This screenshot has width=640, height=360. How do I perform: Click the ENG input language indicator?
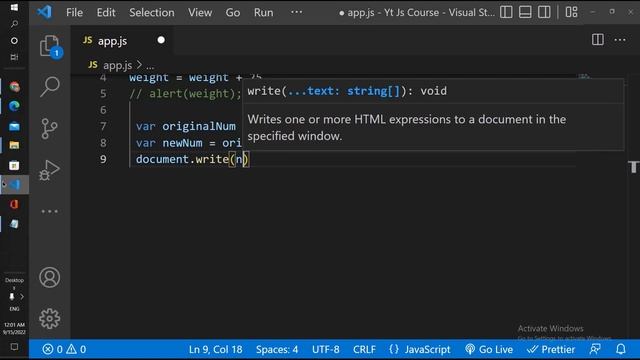click(x=14, y=309)
